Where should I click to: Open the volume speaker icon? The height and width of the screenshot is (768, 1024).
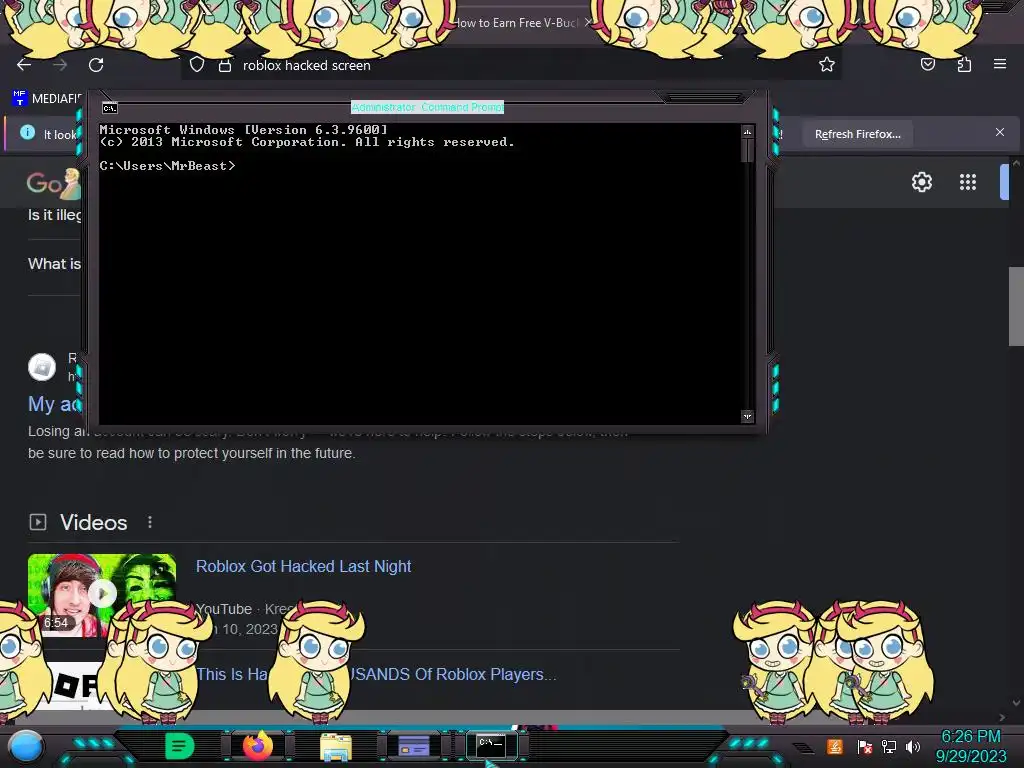coord(913,746)
